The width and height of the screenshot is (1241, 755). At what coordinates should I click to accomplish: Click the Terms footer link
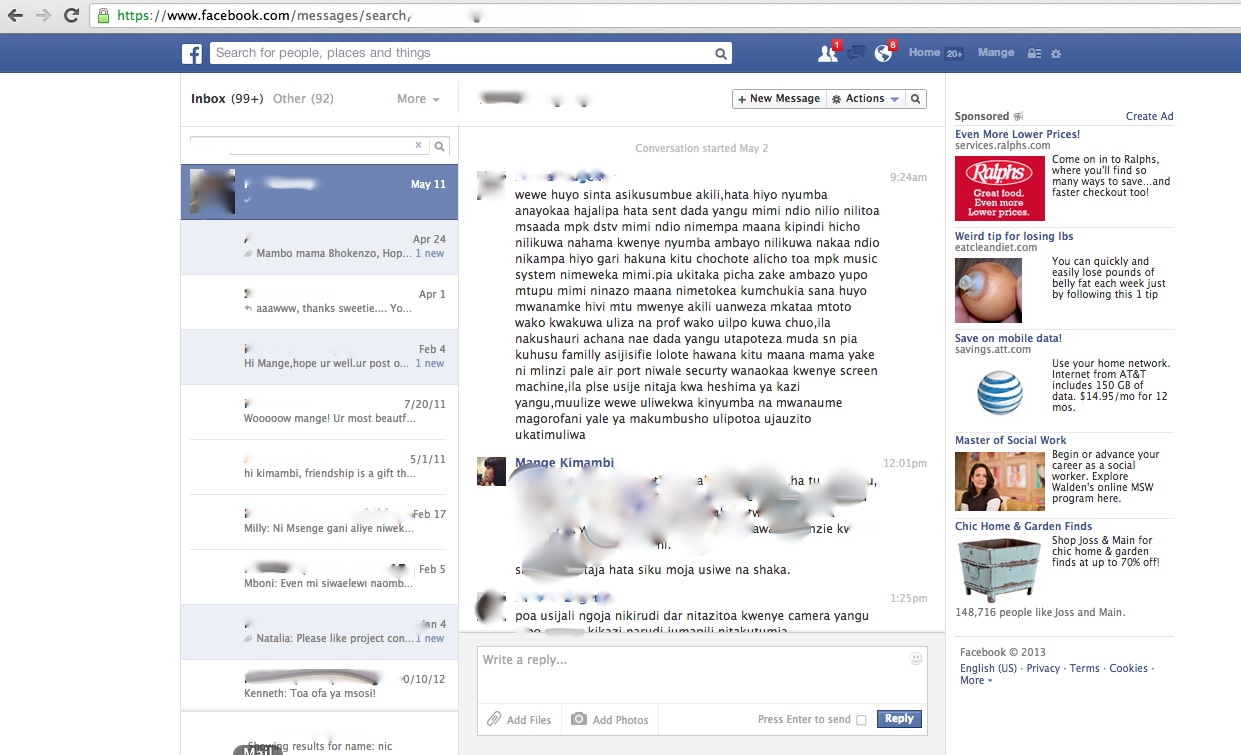[1084, 668]
